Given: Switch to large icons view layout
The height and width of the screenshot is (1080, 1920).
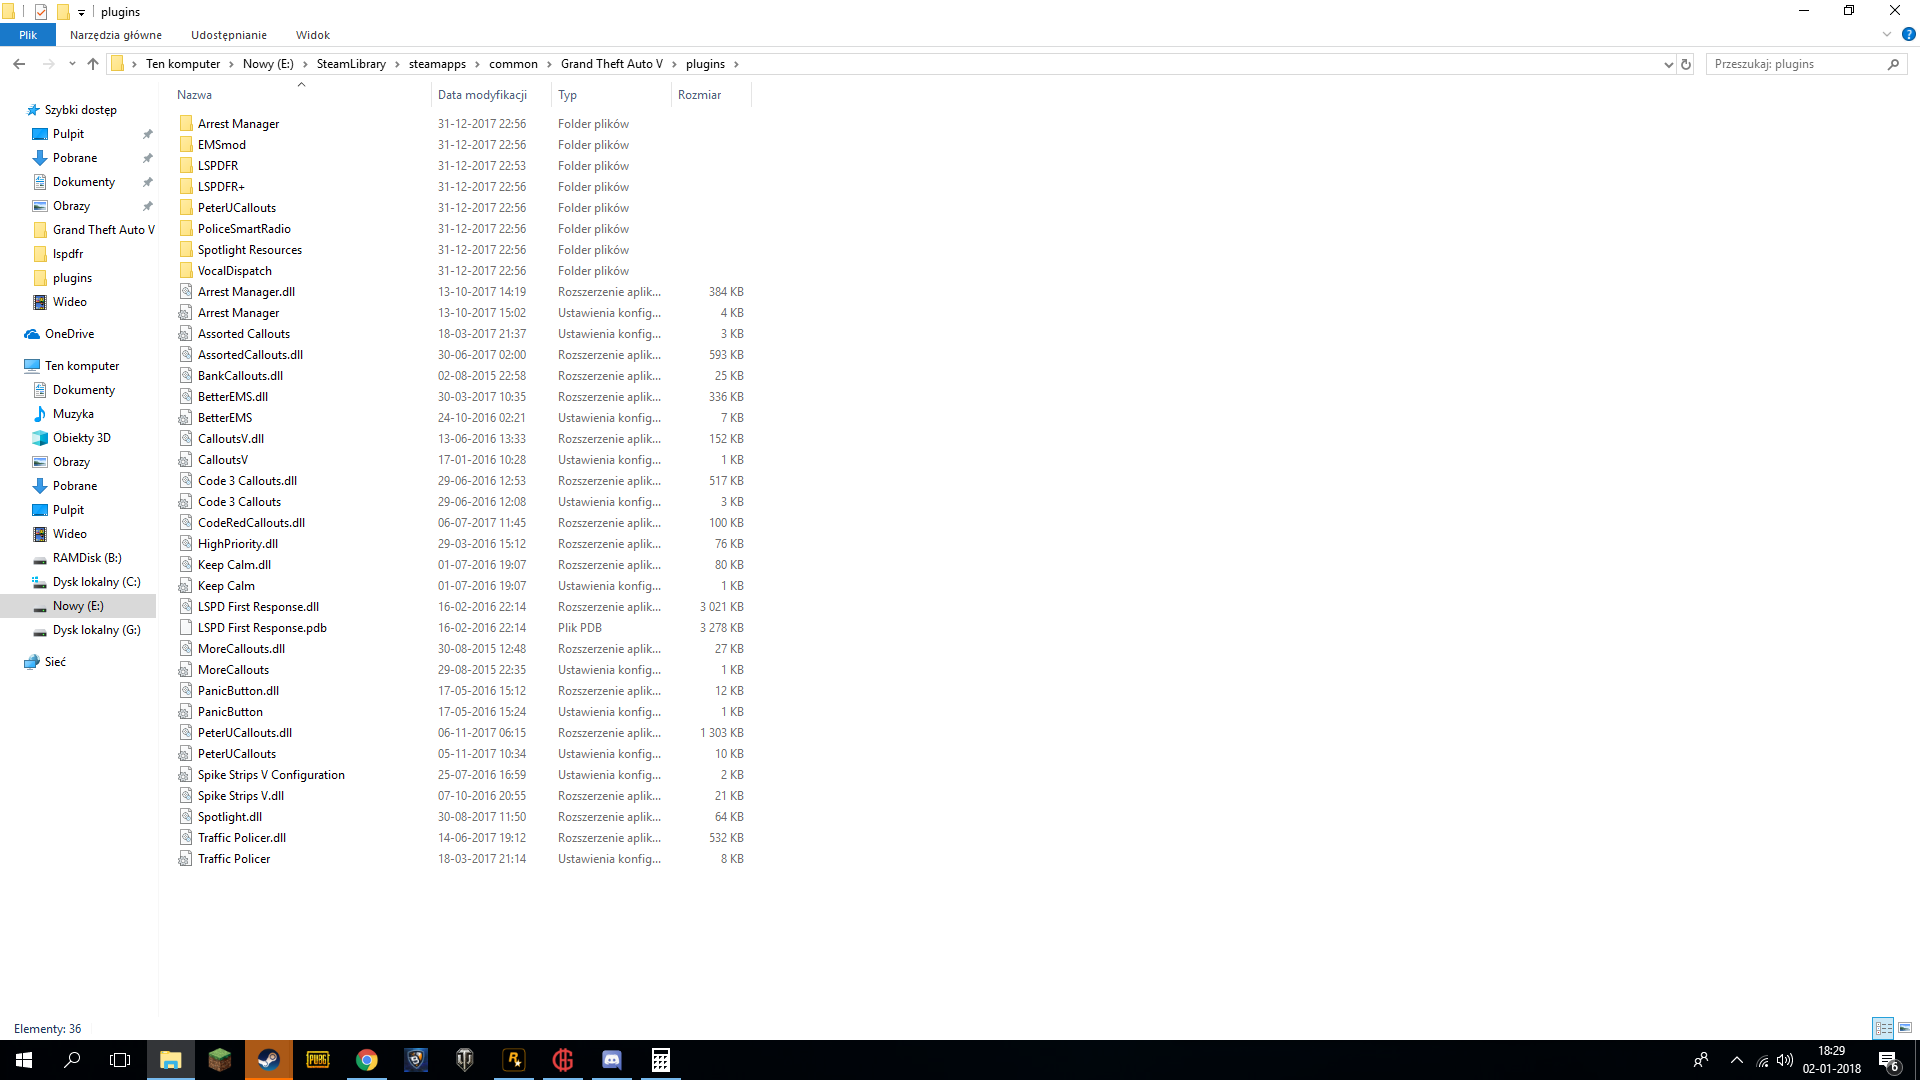Looking at the screenshot, I should click(1905, 1028).
